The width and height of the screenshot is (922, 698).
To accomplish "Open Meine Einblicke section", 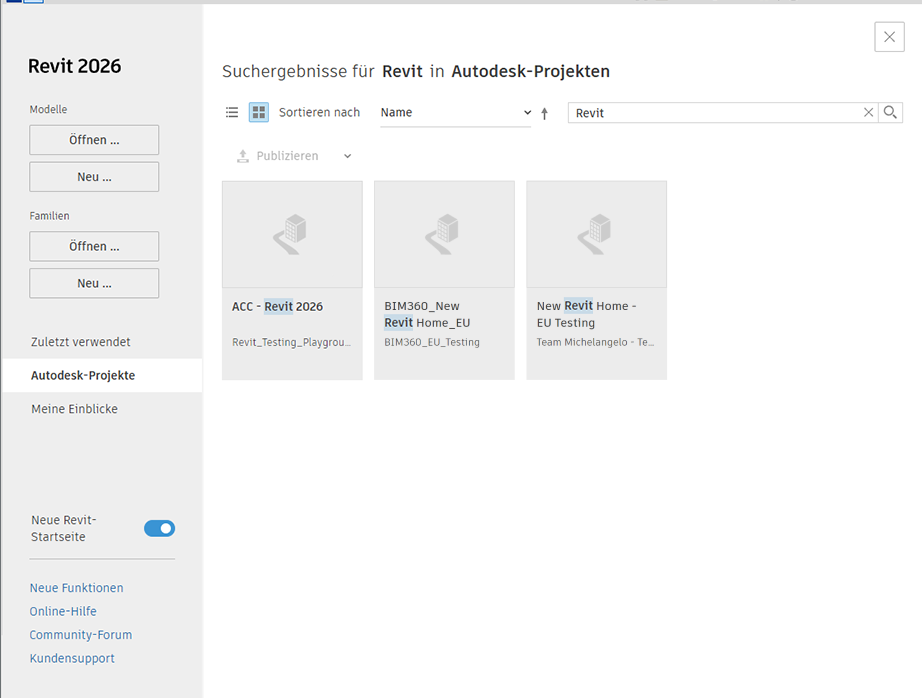I will pyautogui.click(x=75, y=409).
